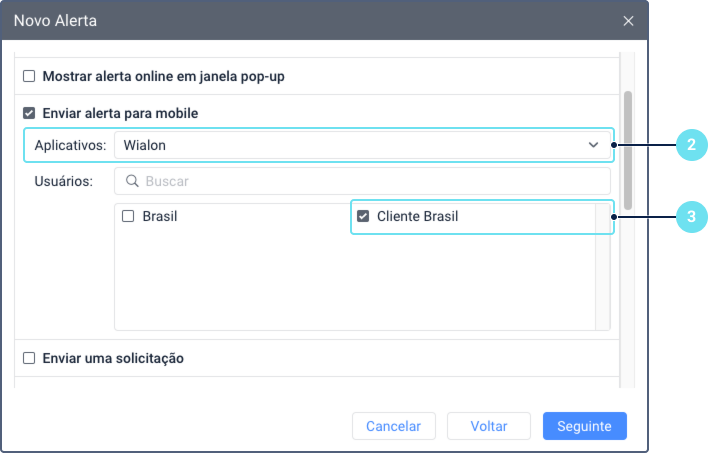
Task: Close the Novo Alerta dialog
Action: (628, 20)
